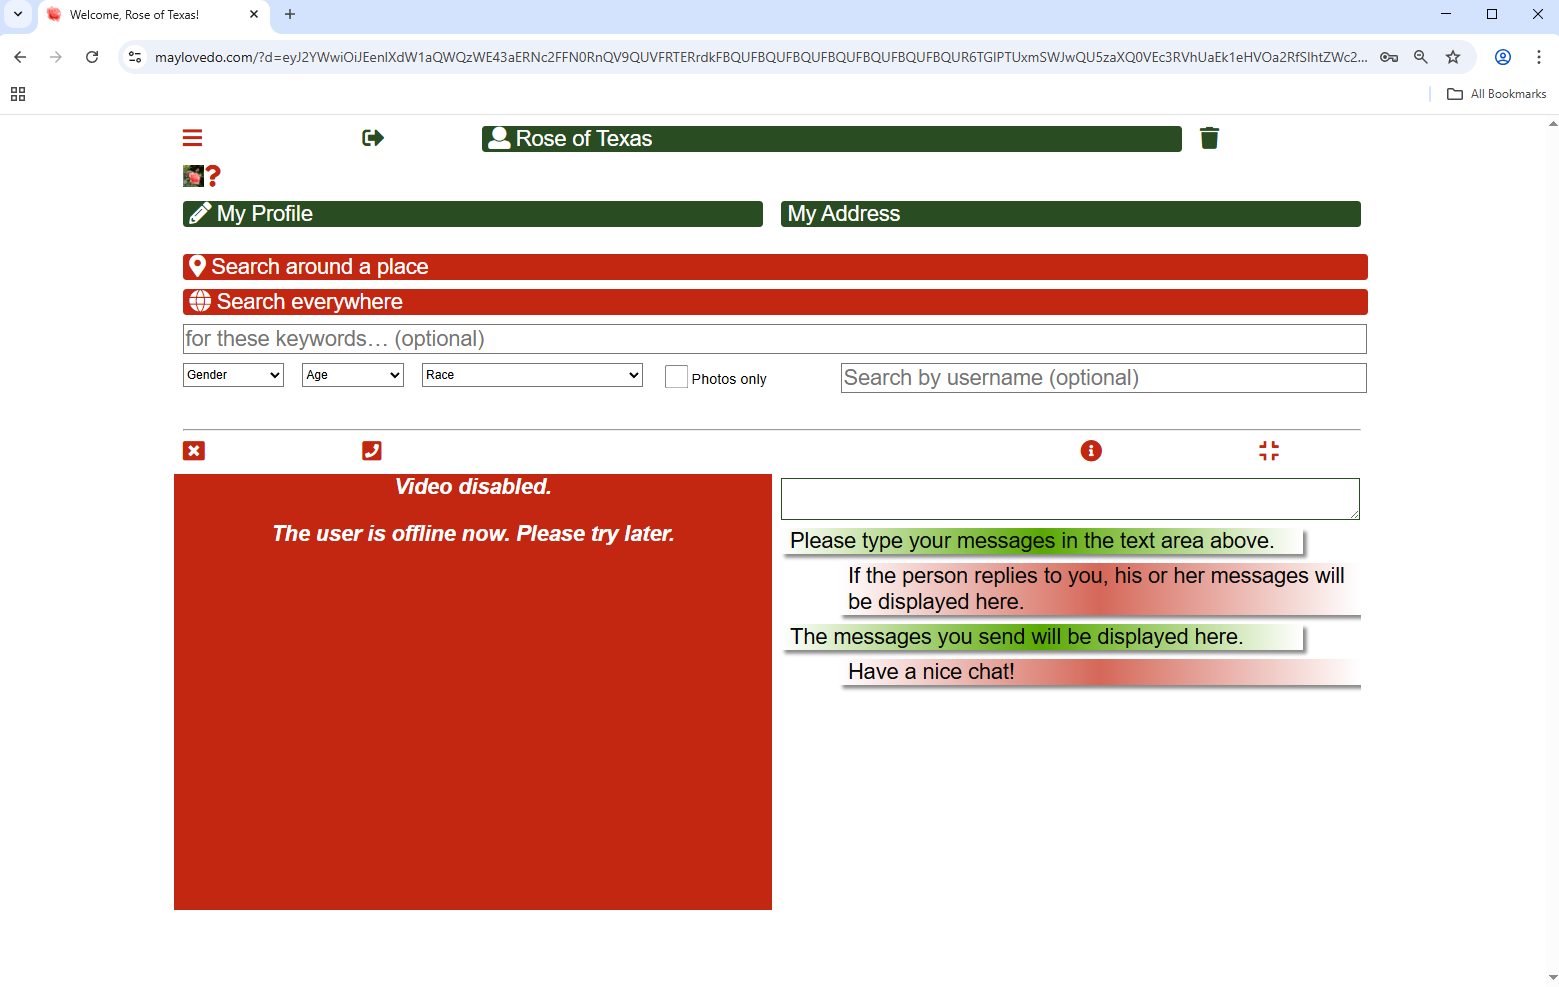The width and height of the screenshot is (1559, 987).
Task: Click the site info icon in address bar
Action: (135, 57)
